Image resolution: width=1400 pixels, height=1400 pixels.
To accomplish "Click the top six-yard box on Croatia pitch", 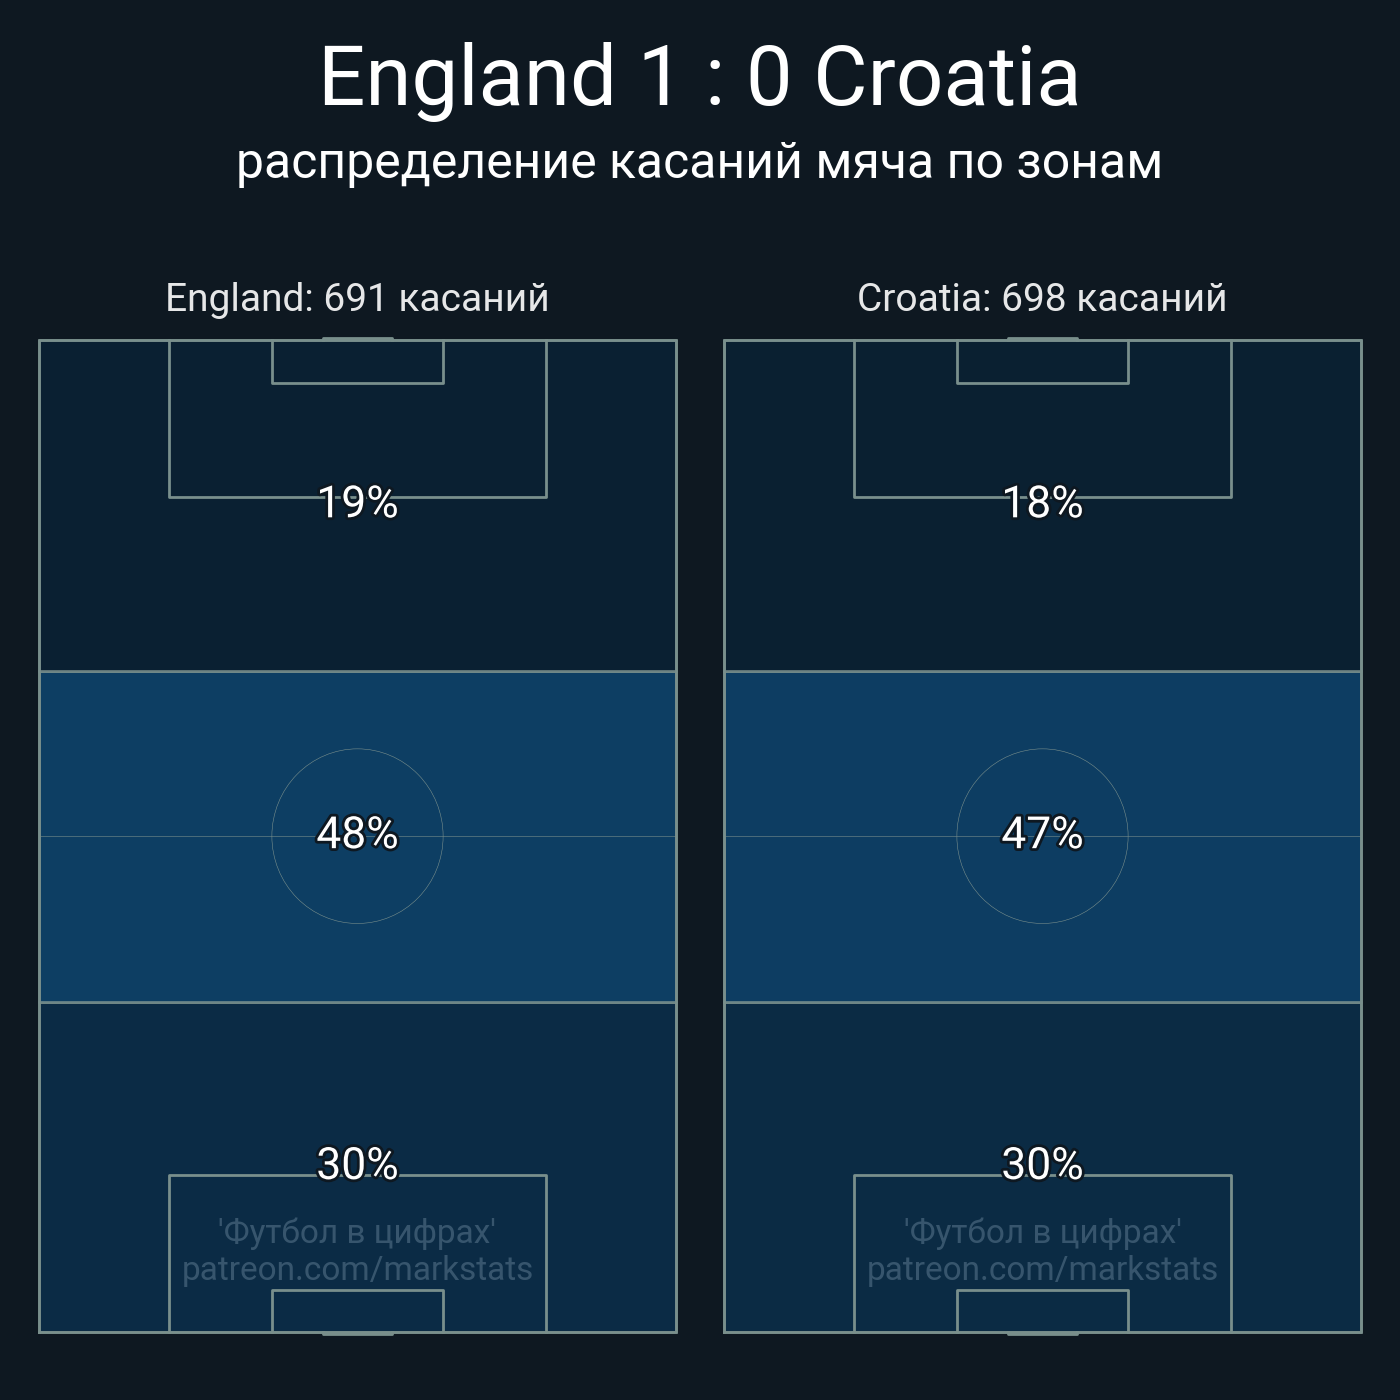I will coord(1042,362).
